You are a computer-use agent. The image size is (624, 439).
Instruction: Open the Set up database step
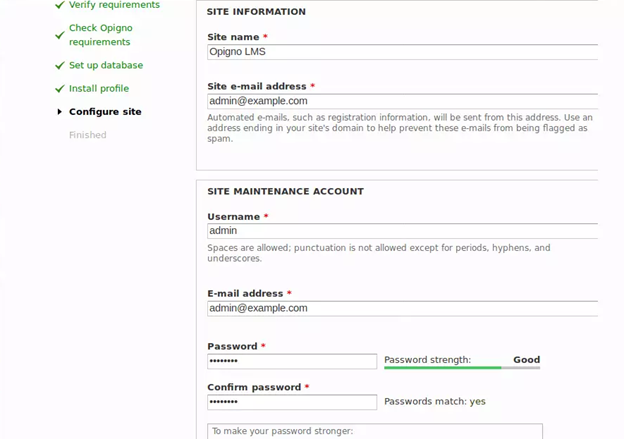105,66
